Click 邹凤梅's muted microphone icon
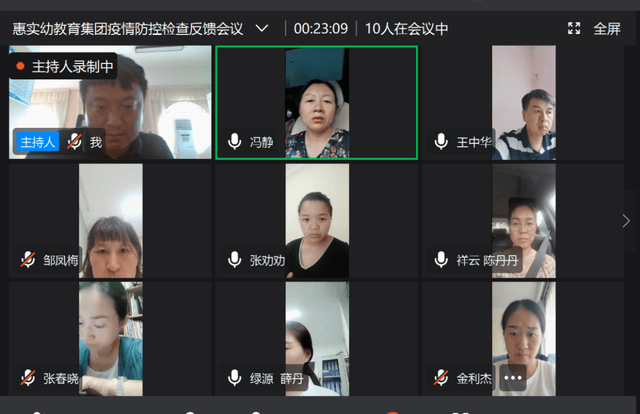The height and width of the screenshot is (414, 640). point(28,260)
